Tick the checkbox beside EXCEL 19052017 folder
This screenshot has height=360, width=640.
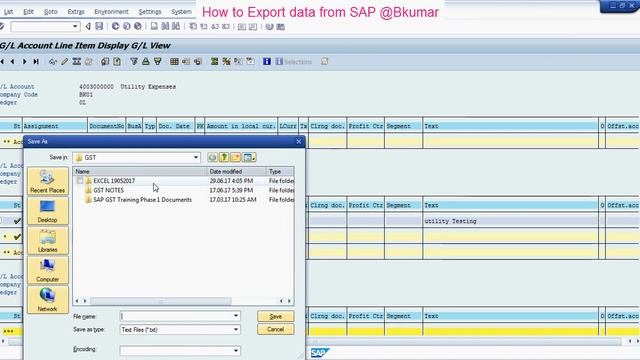click(x=80, y=180)
